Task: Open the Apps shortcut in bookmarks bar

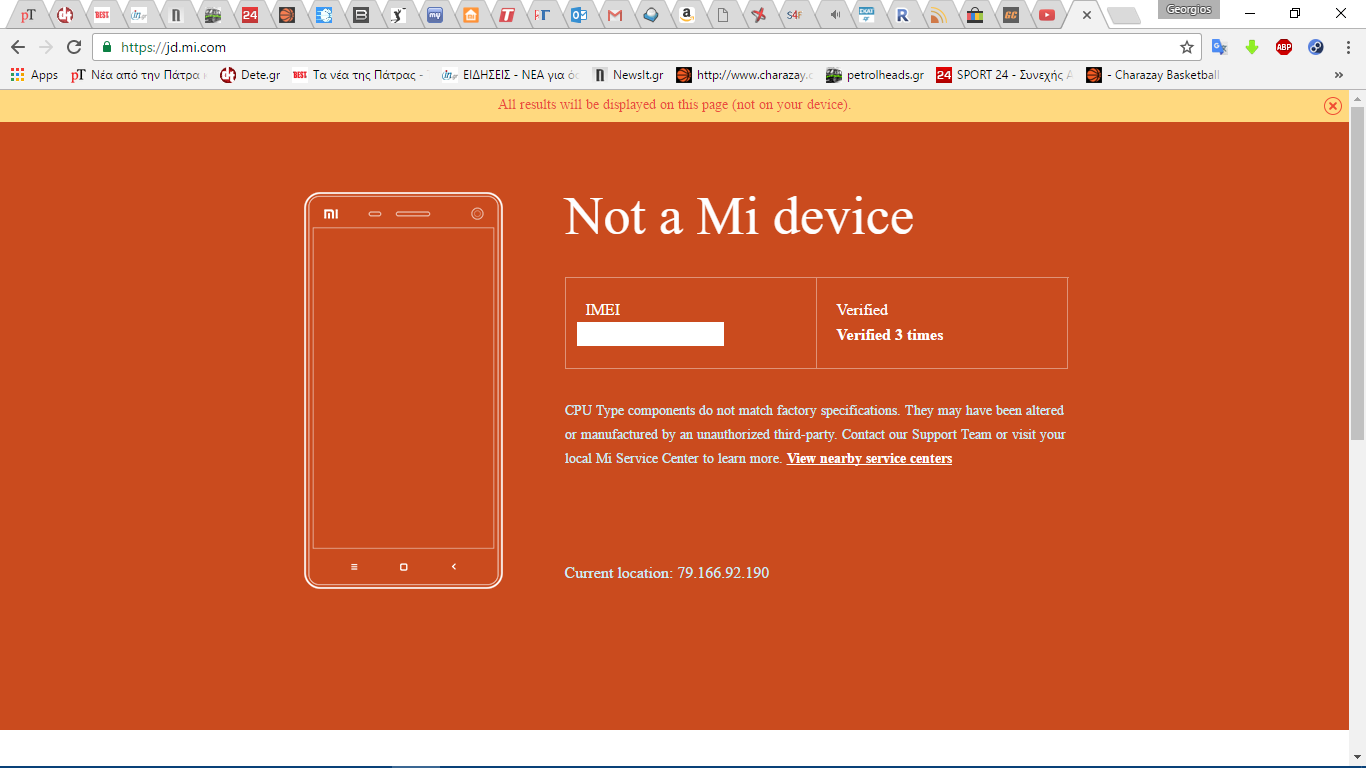Action: 35,75
